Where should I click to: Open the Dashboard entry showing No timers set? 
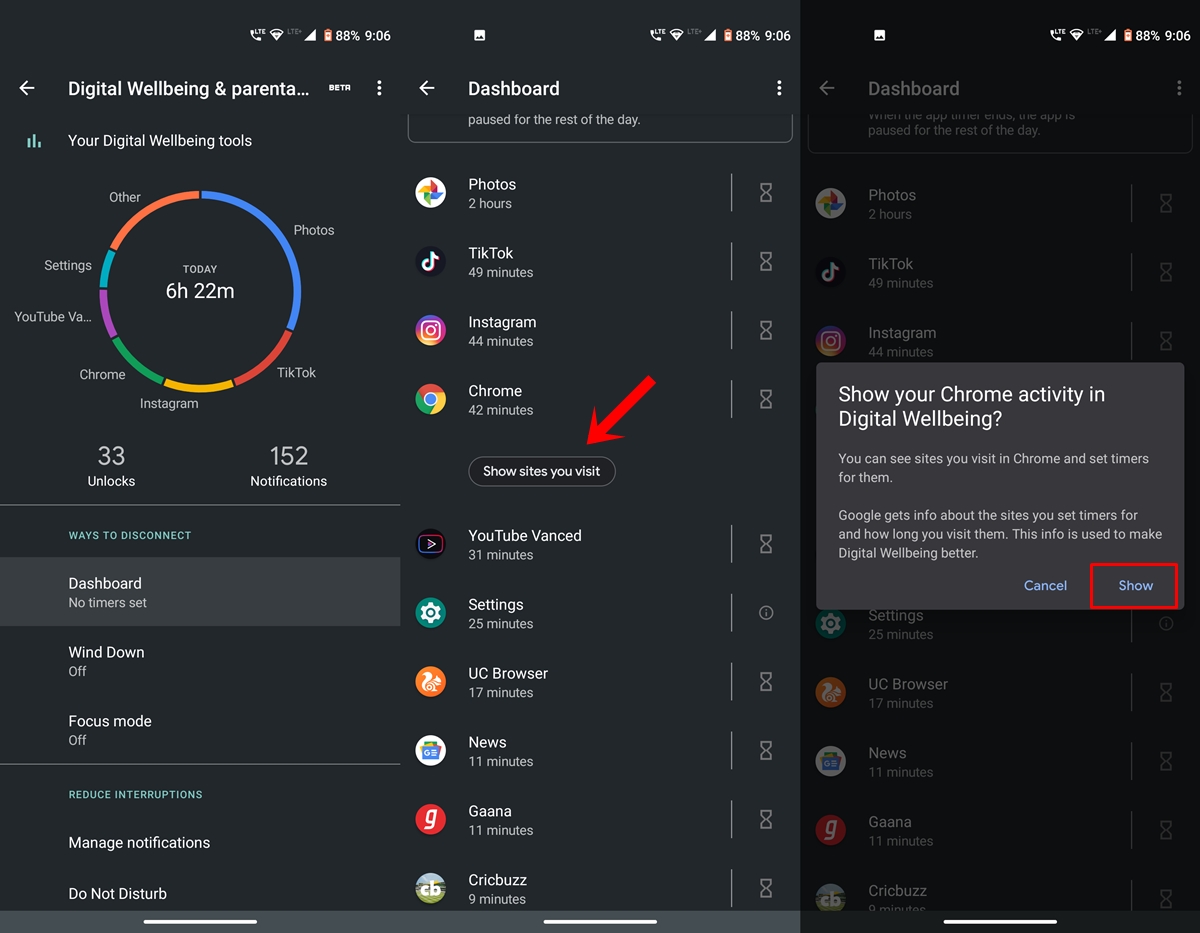(x=200, y=592)
